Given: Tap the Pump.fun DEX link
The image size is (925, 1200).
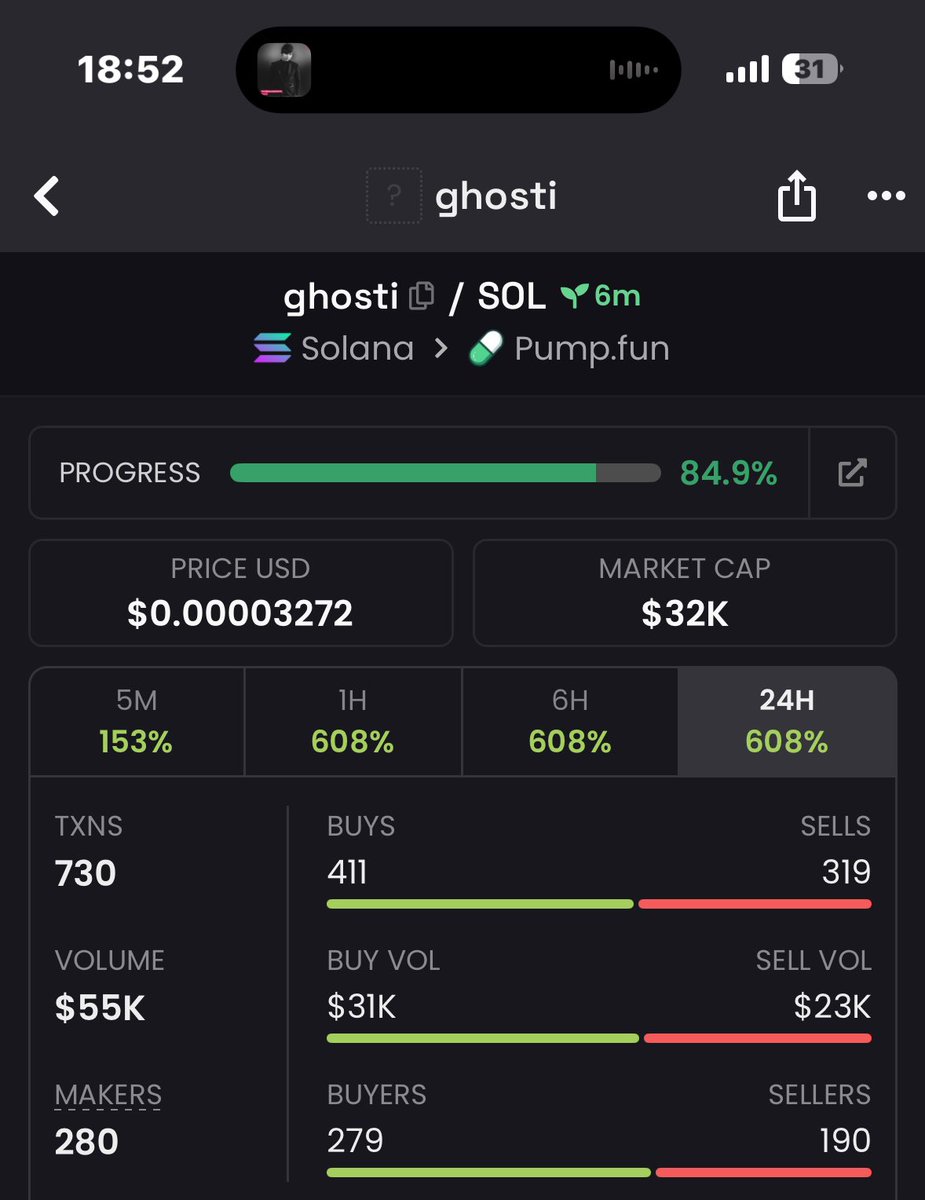Looking at the screenshot, I should tap(591, 348).
